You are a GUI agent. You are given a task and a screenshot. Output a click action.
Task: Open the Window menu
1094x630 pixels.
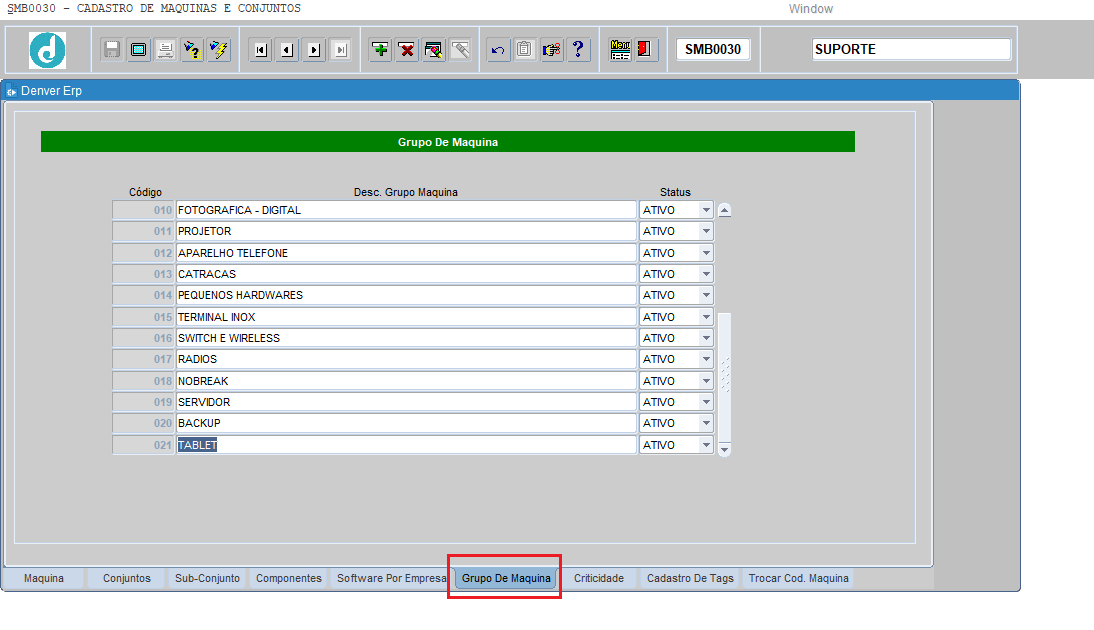click(811, 9)
